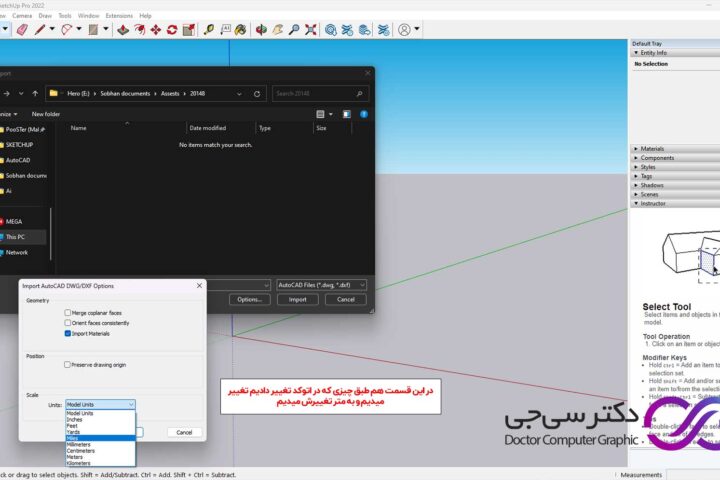Choose Centimeters from the units list
This screenshot has height=480, width=720.
(x=101, y=451)
